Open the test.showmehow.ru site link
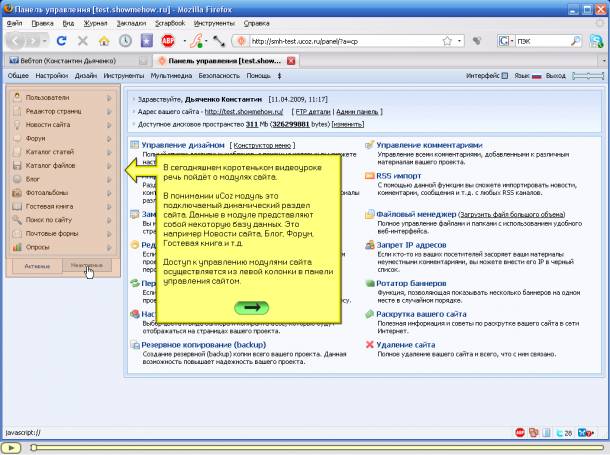Image resolution: width=610 pixels, height=455 pixels. pyautogui.click(x=244, y=112)
